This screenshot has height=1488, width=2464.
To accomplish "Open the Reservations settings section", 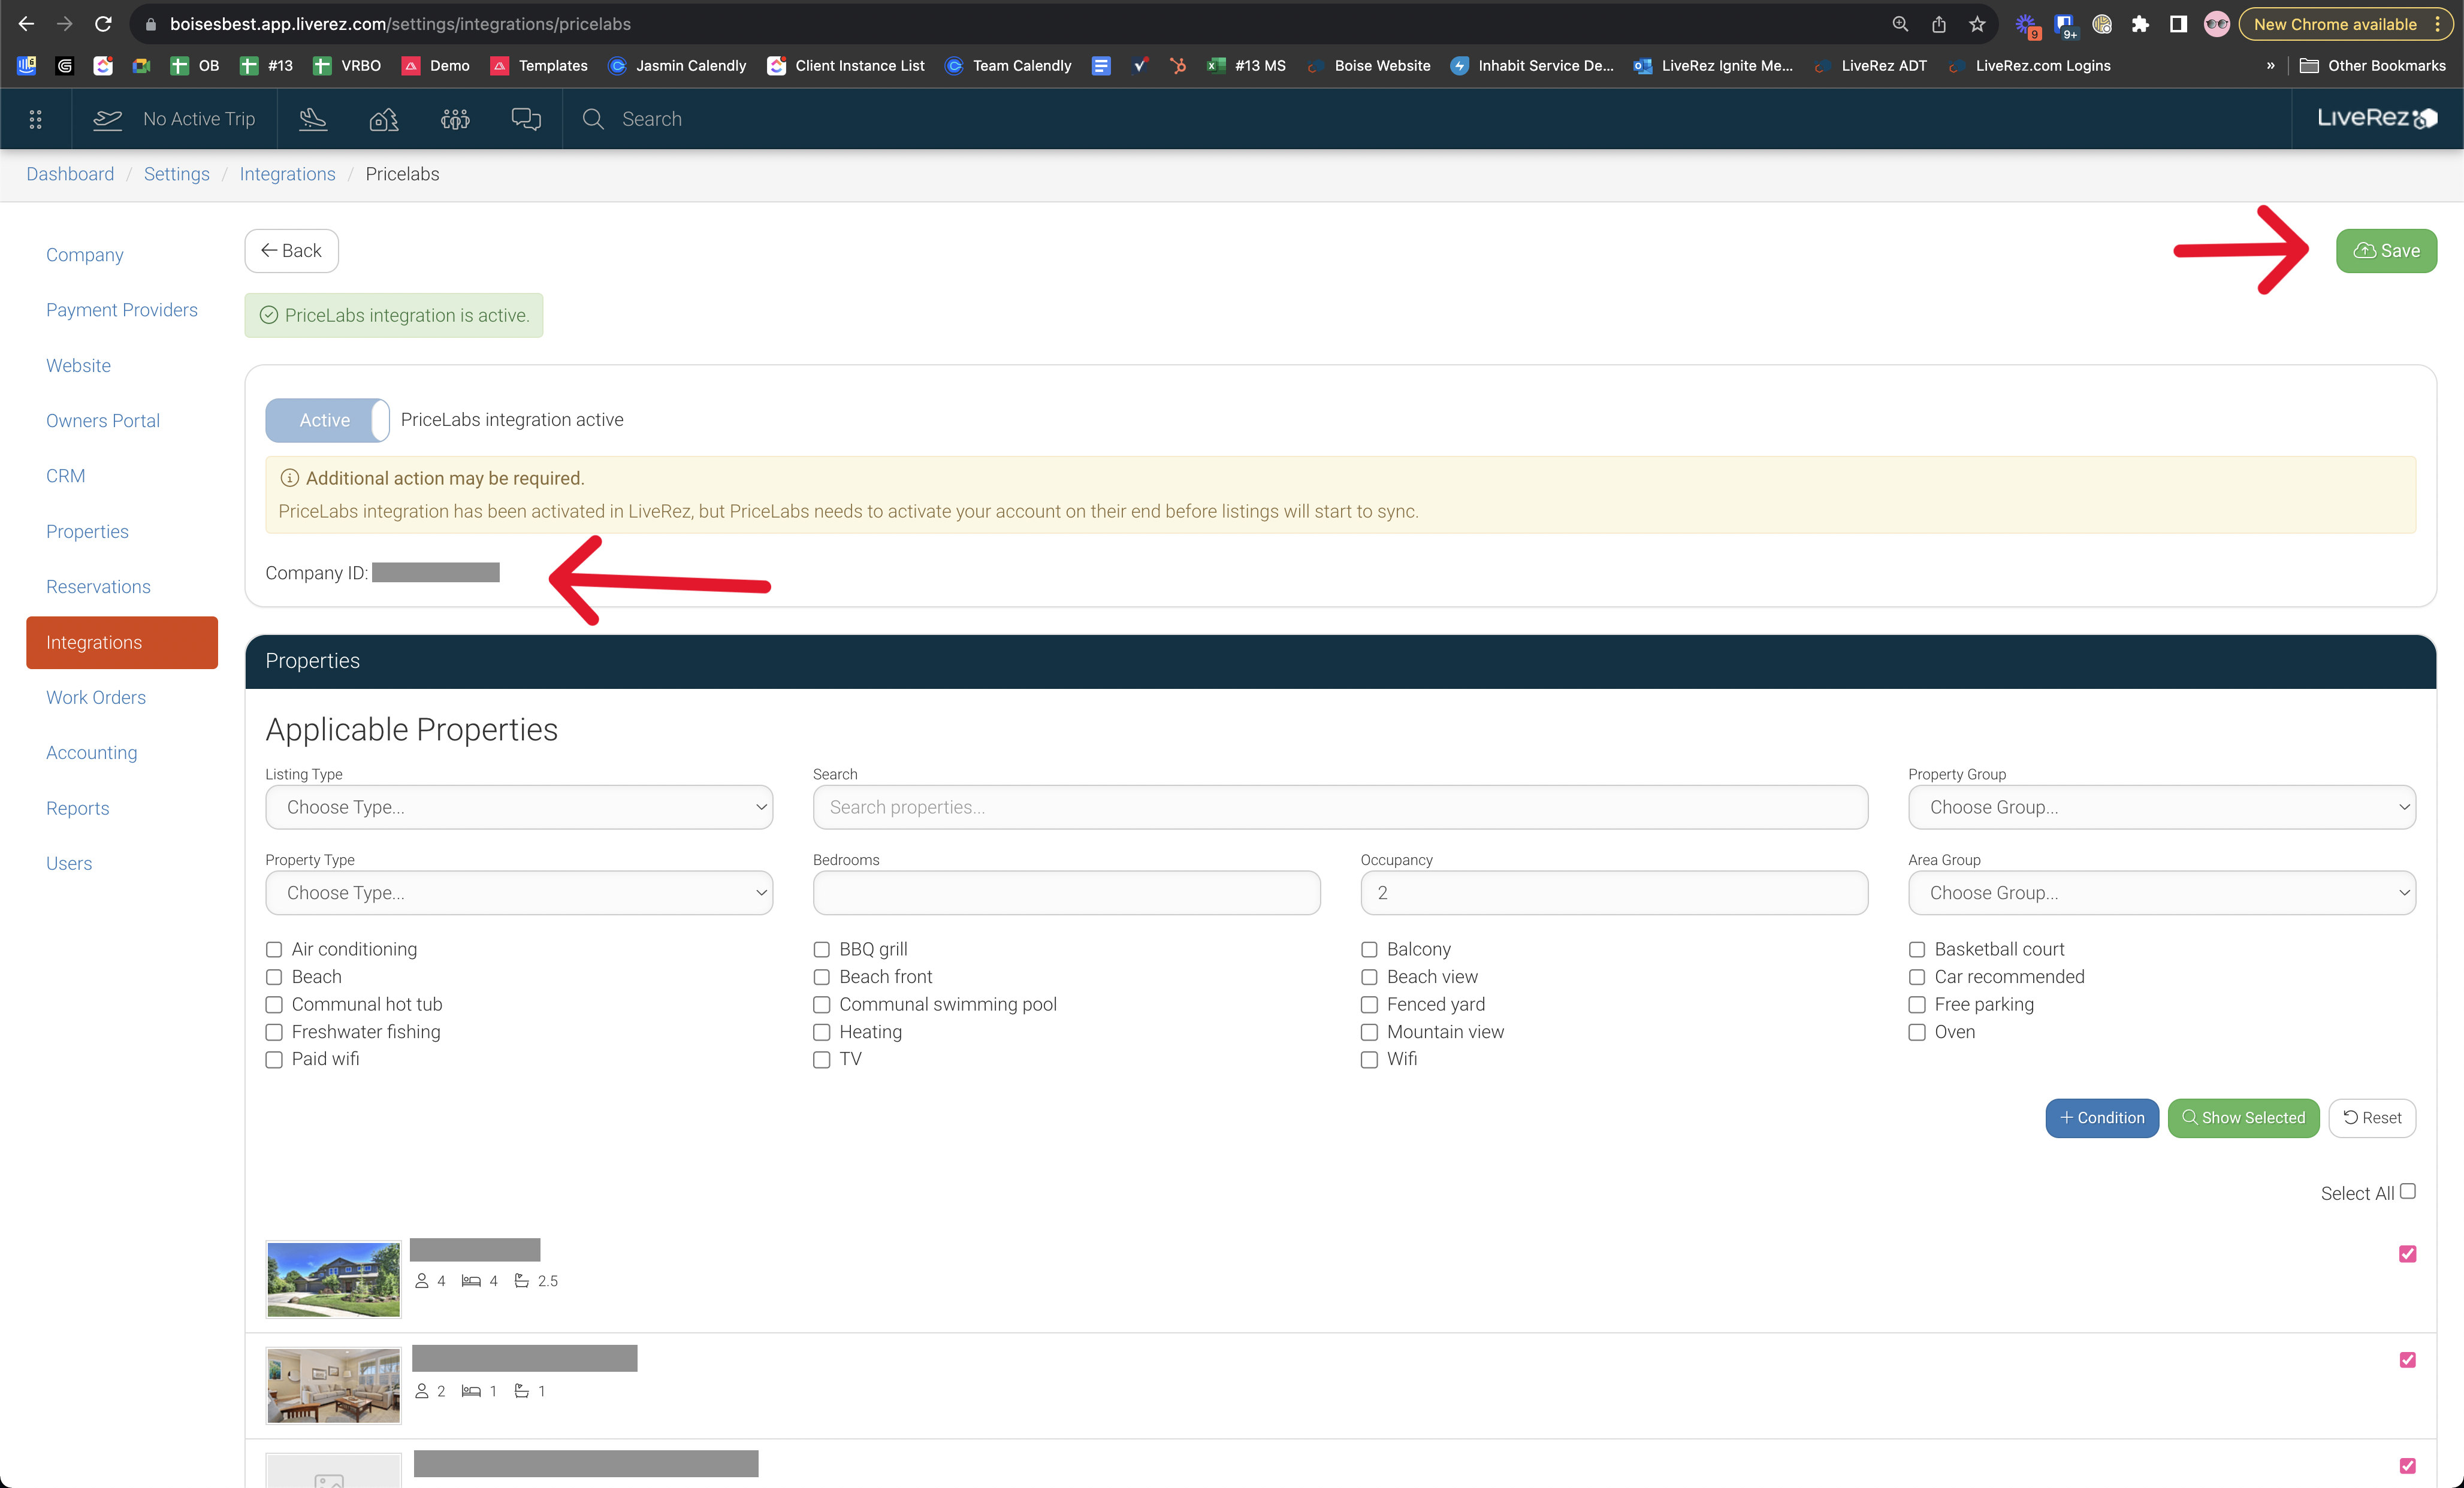I will (98, 587).
